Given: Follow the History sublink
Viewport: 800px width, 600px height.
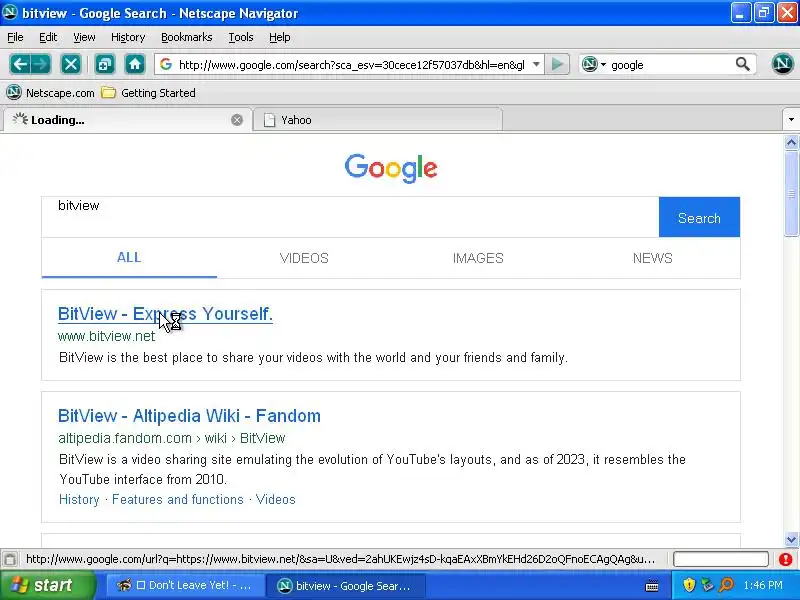Looking at the screenshot, I should [x=79, y=499].
